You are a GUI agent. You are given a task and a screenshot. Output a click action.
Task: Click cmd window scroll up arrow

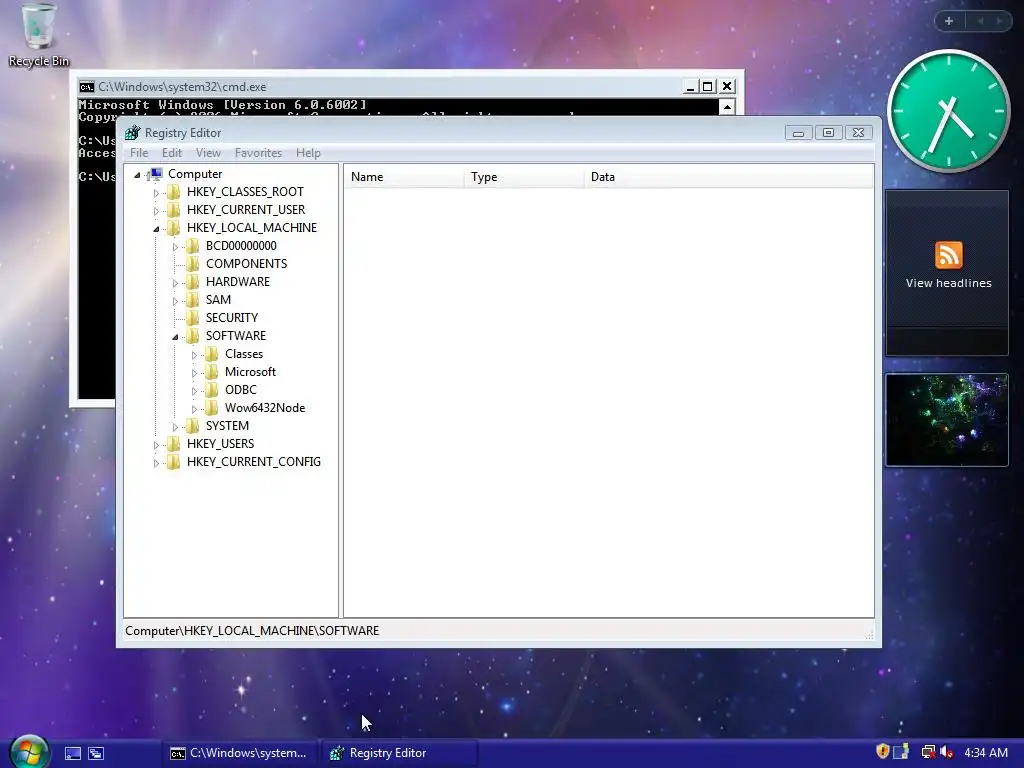[x=727, y=107]
